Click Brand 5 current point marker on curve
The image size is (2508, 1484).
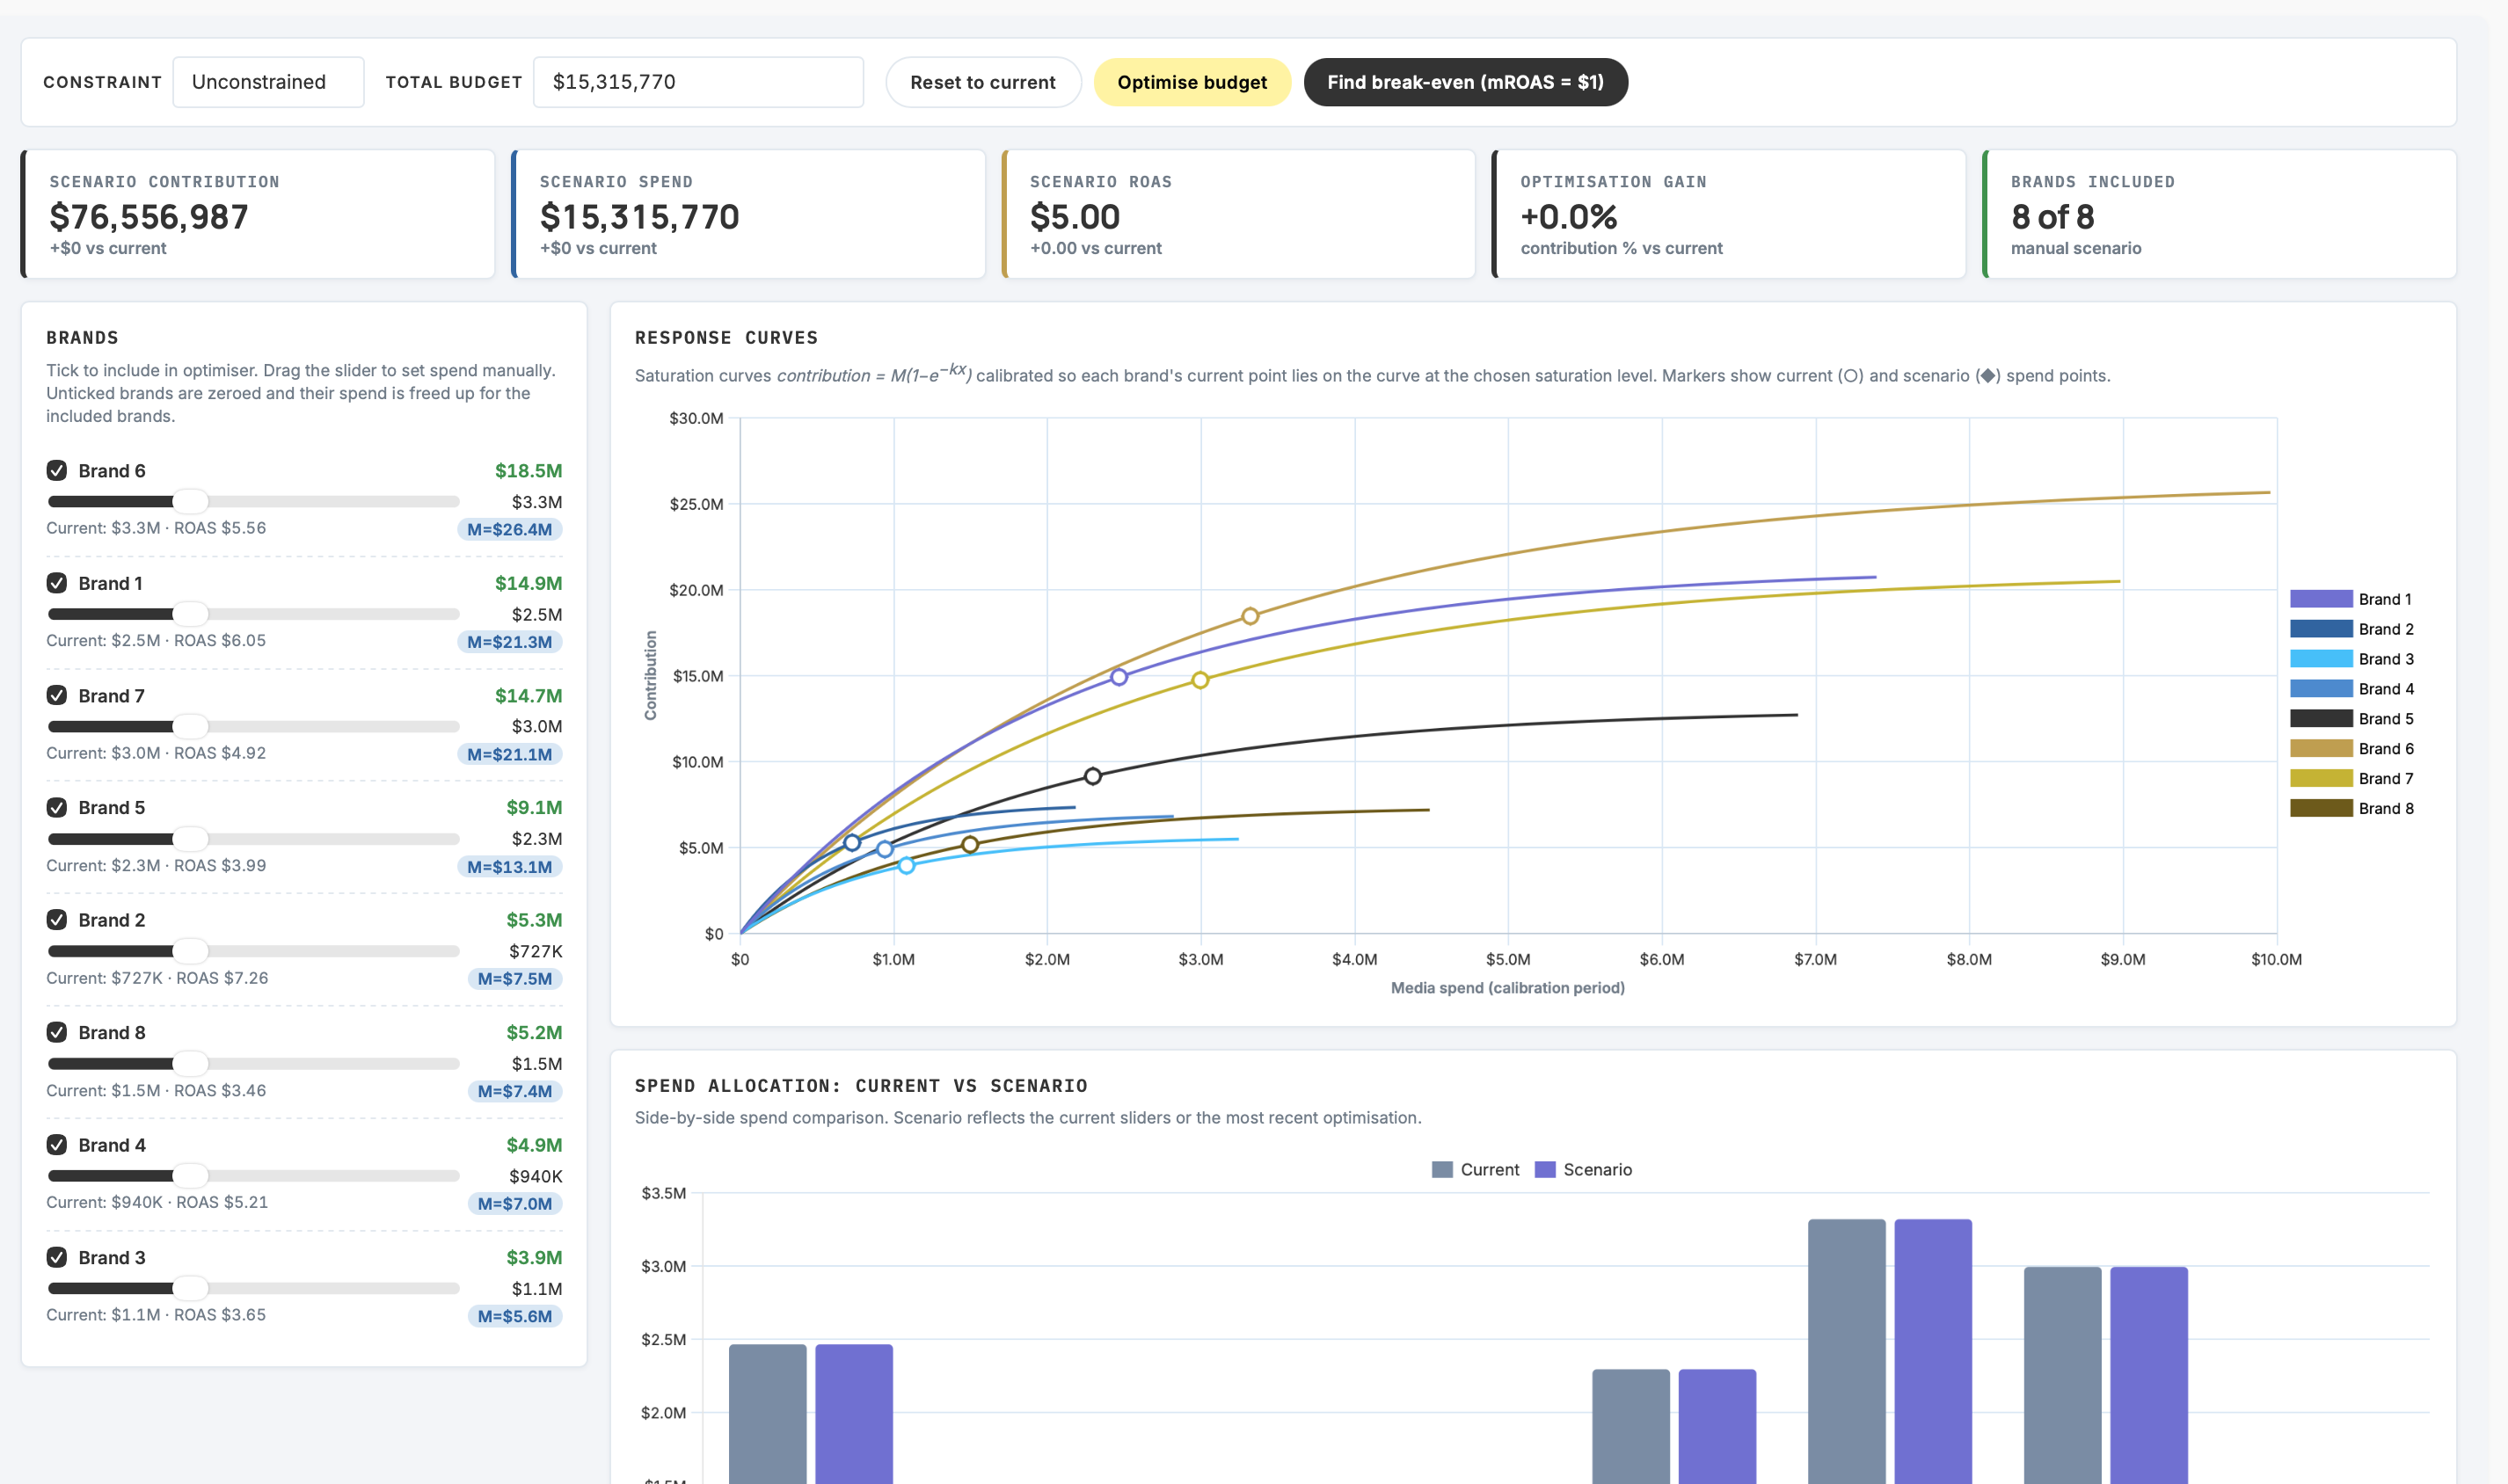1093,776
